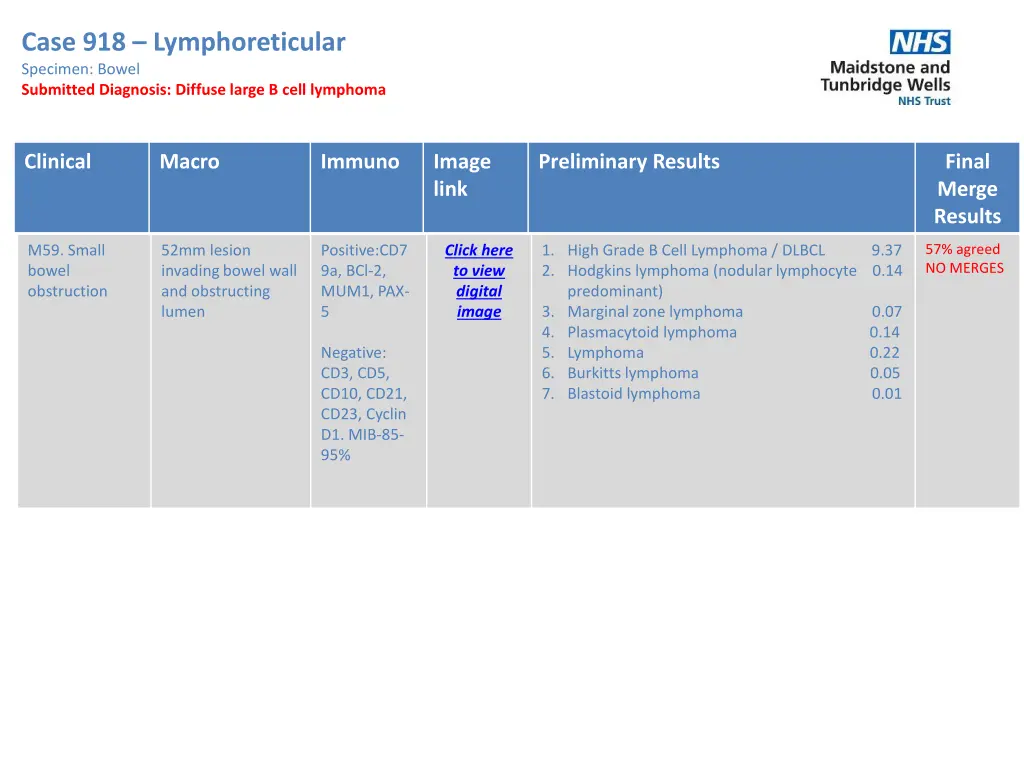The image size is (1024, 768).
Task: Select 'High Grade B Cell Lymphoma / DLBCL' result
Action: click(696, 250)
